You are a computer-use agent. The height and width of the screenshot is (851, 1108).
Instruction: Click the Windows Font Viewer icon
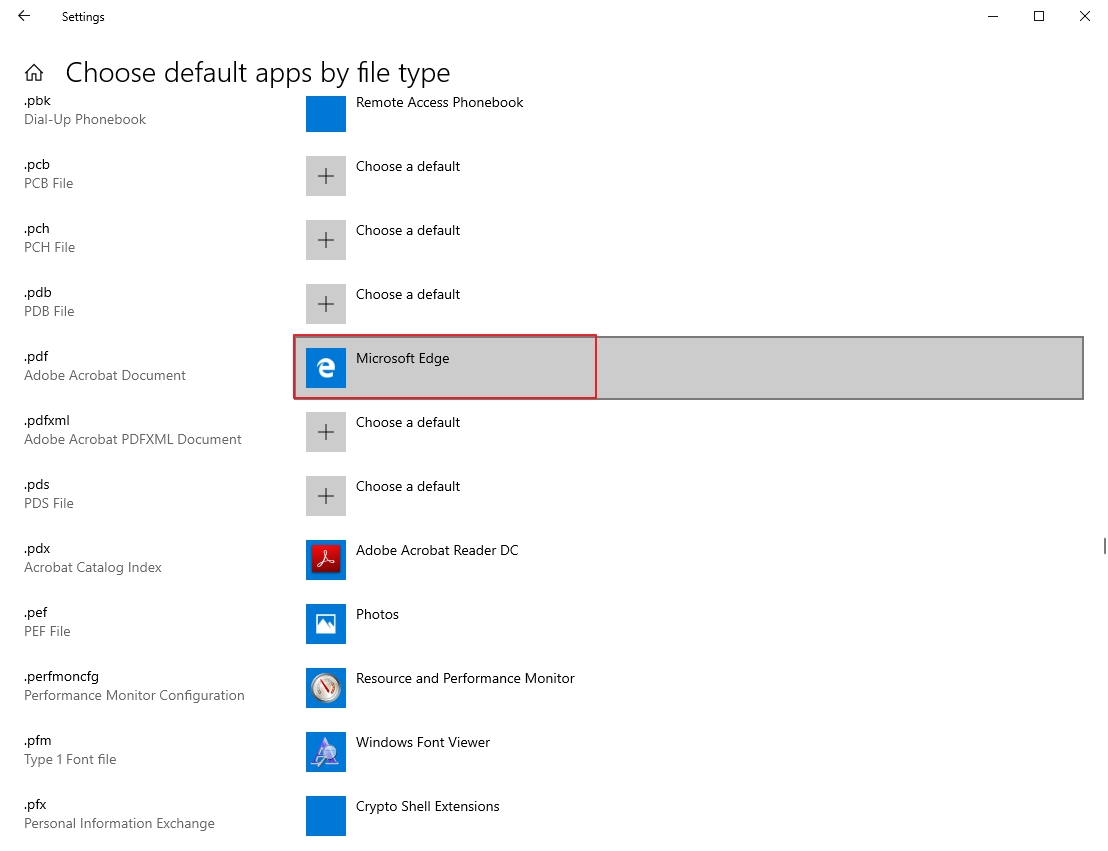pos(326,752)
